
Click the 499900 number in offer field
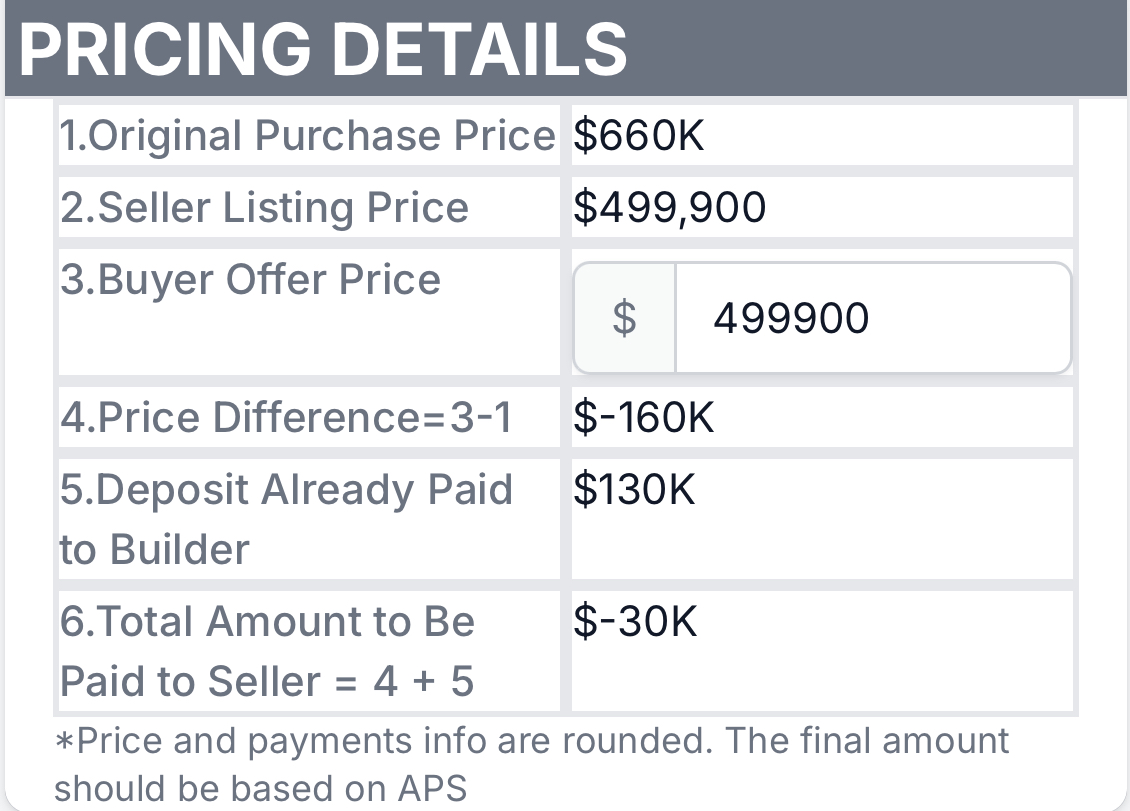pyautogui.click(x=791, y=318)
